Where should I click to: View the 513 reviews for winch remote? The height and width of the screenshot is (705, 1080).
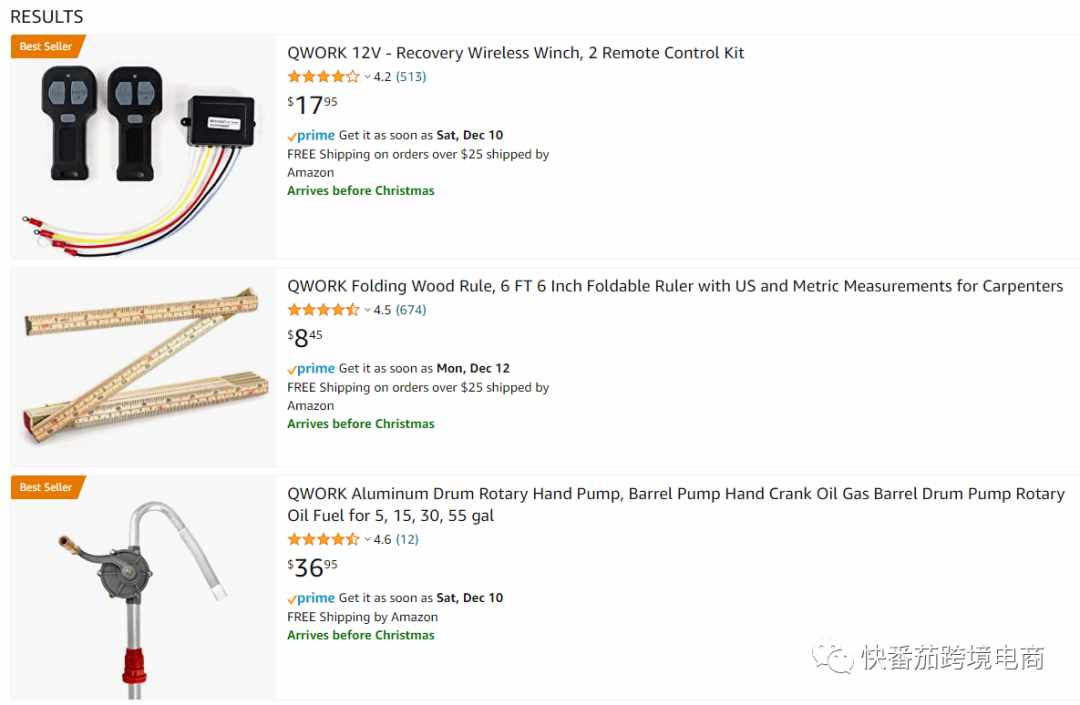pyautogui.click(x=411, y=76)
